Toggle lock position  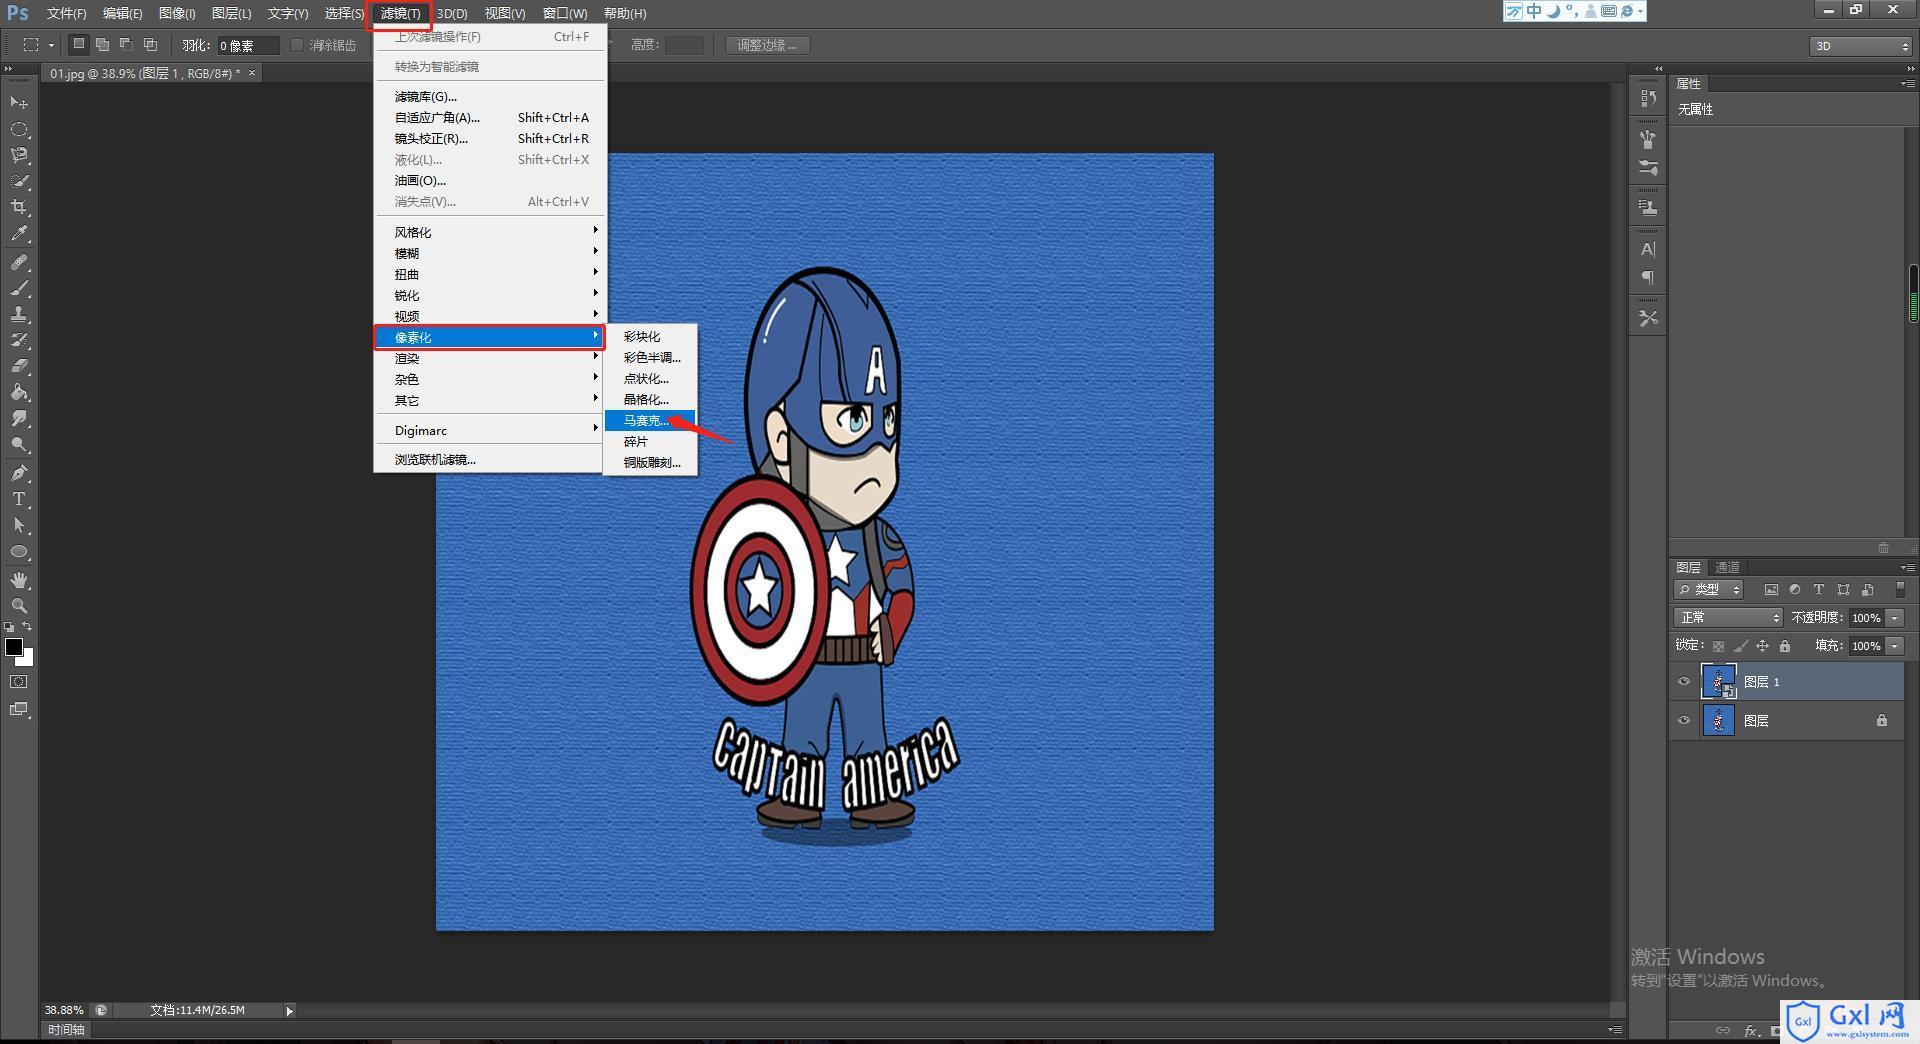click(x=1763, y=646)
